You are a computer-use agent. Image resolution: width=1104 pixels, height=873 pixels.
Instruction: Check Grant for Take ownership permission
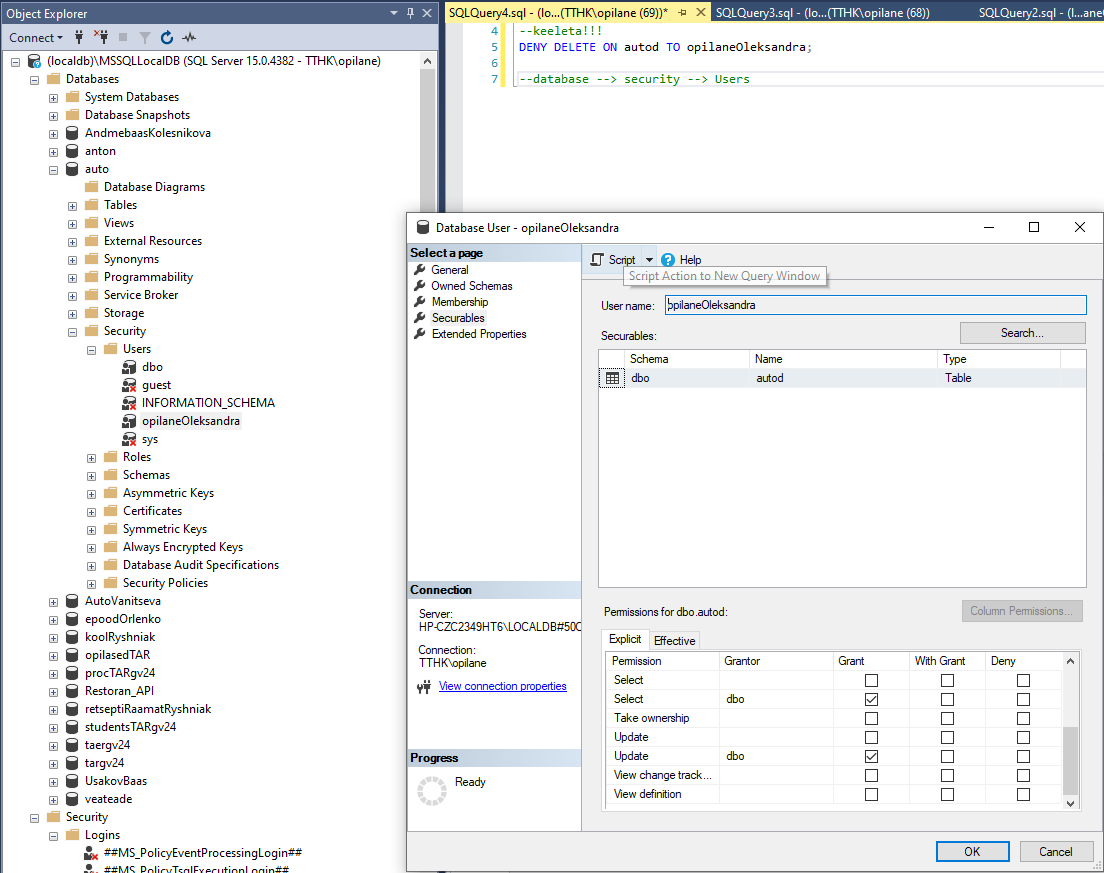click(x=871, y=718)
